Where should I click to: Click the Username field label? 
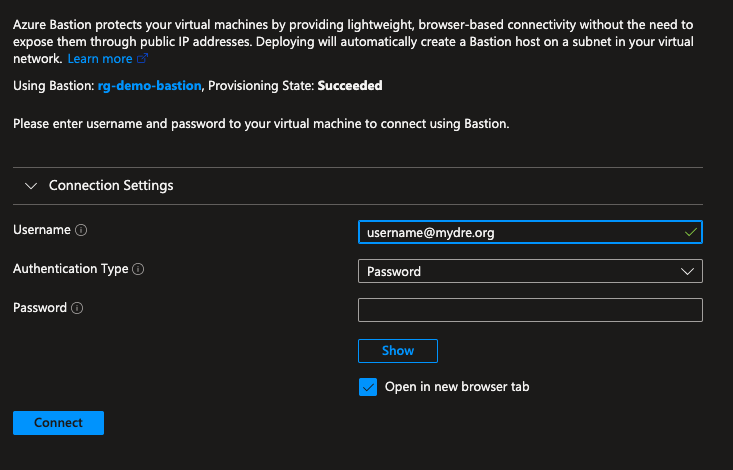click(x=42, y=230)
